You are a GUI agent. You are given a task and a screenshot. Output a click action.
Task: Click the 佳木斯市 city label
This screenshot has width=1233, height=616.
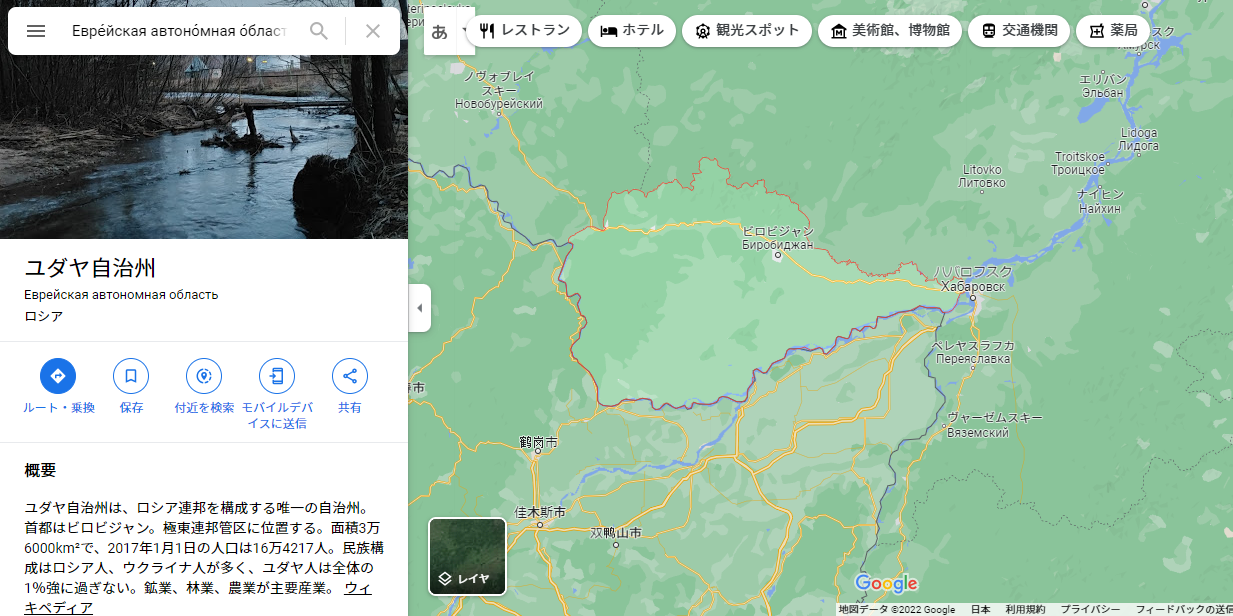coord(540,512)
